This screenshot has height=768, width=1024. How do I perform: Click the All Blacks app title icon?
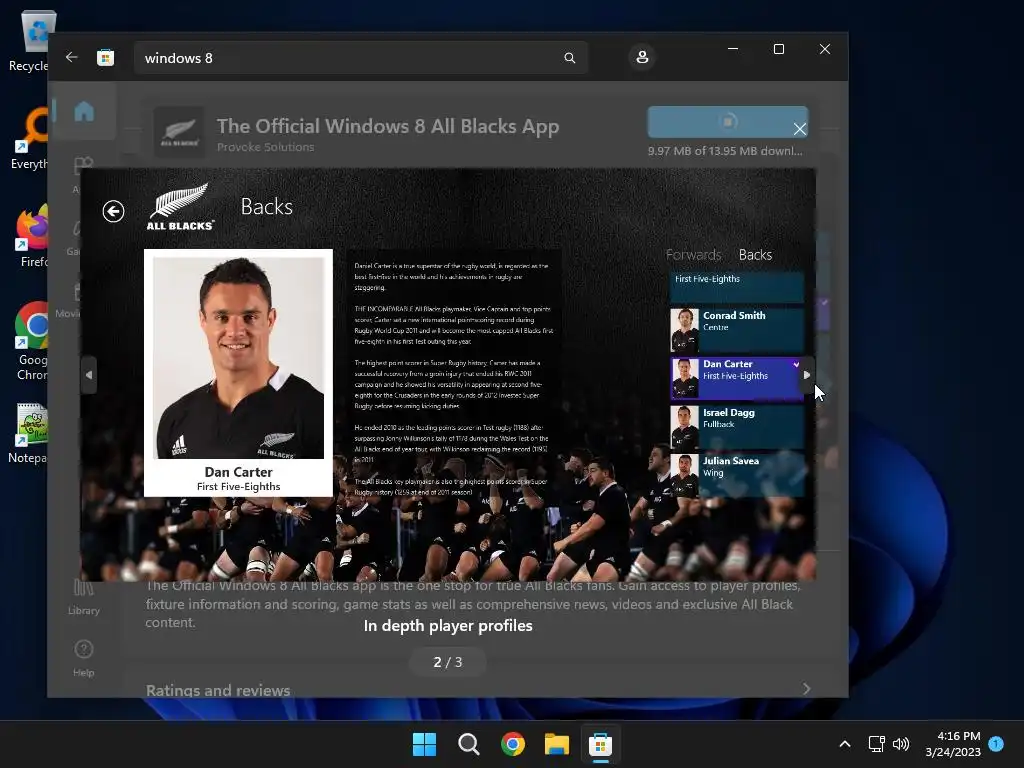click(179, 132)
